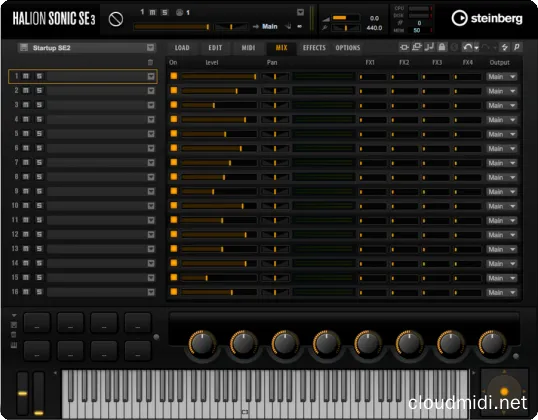This screenshot has height=420, width=538.
Task: Click the MIDI reset lightning icon
Action: (x=504, y=47)
